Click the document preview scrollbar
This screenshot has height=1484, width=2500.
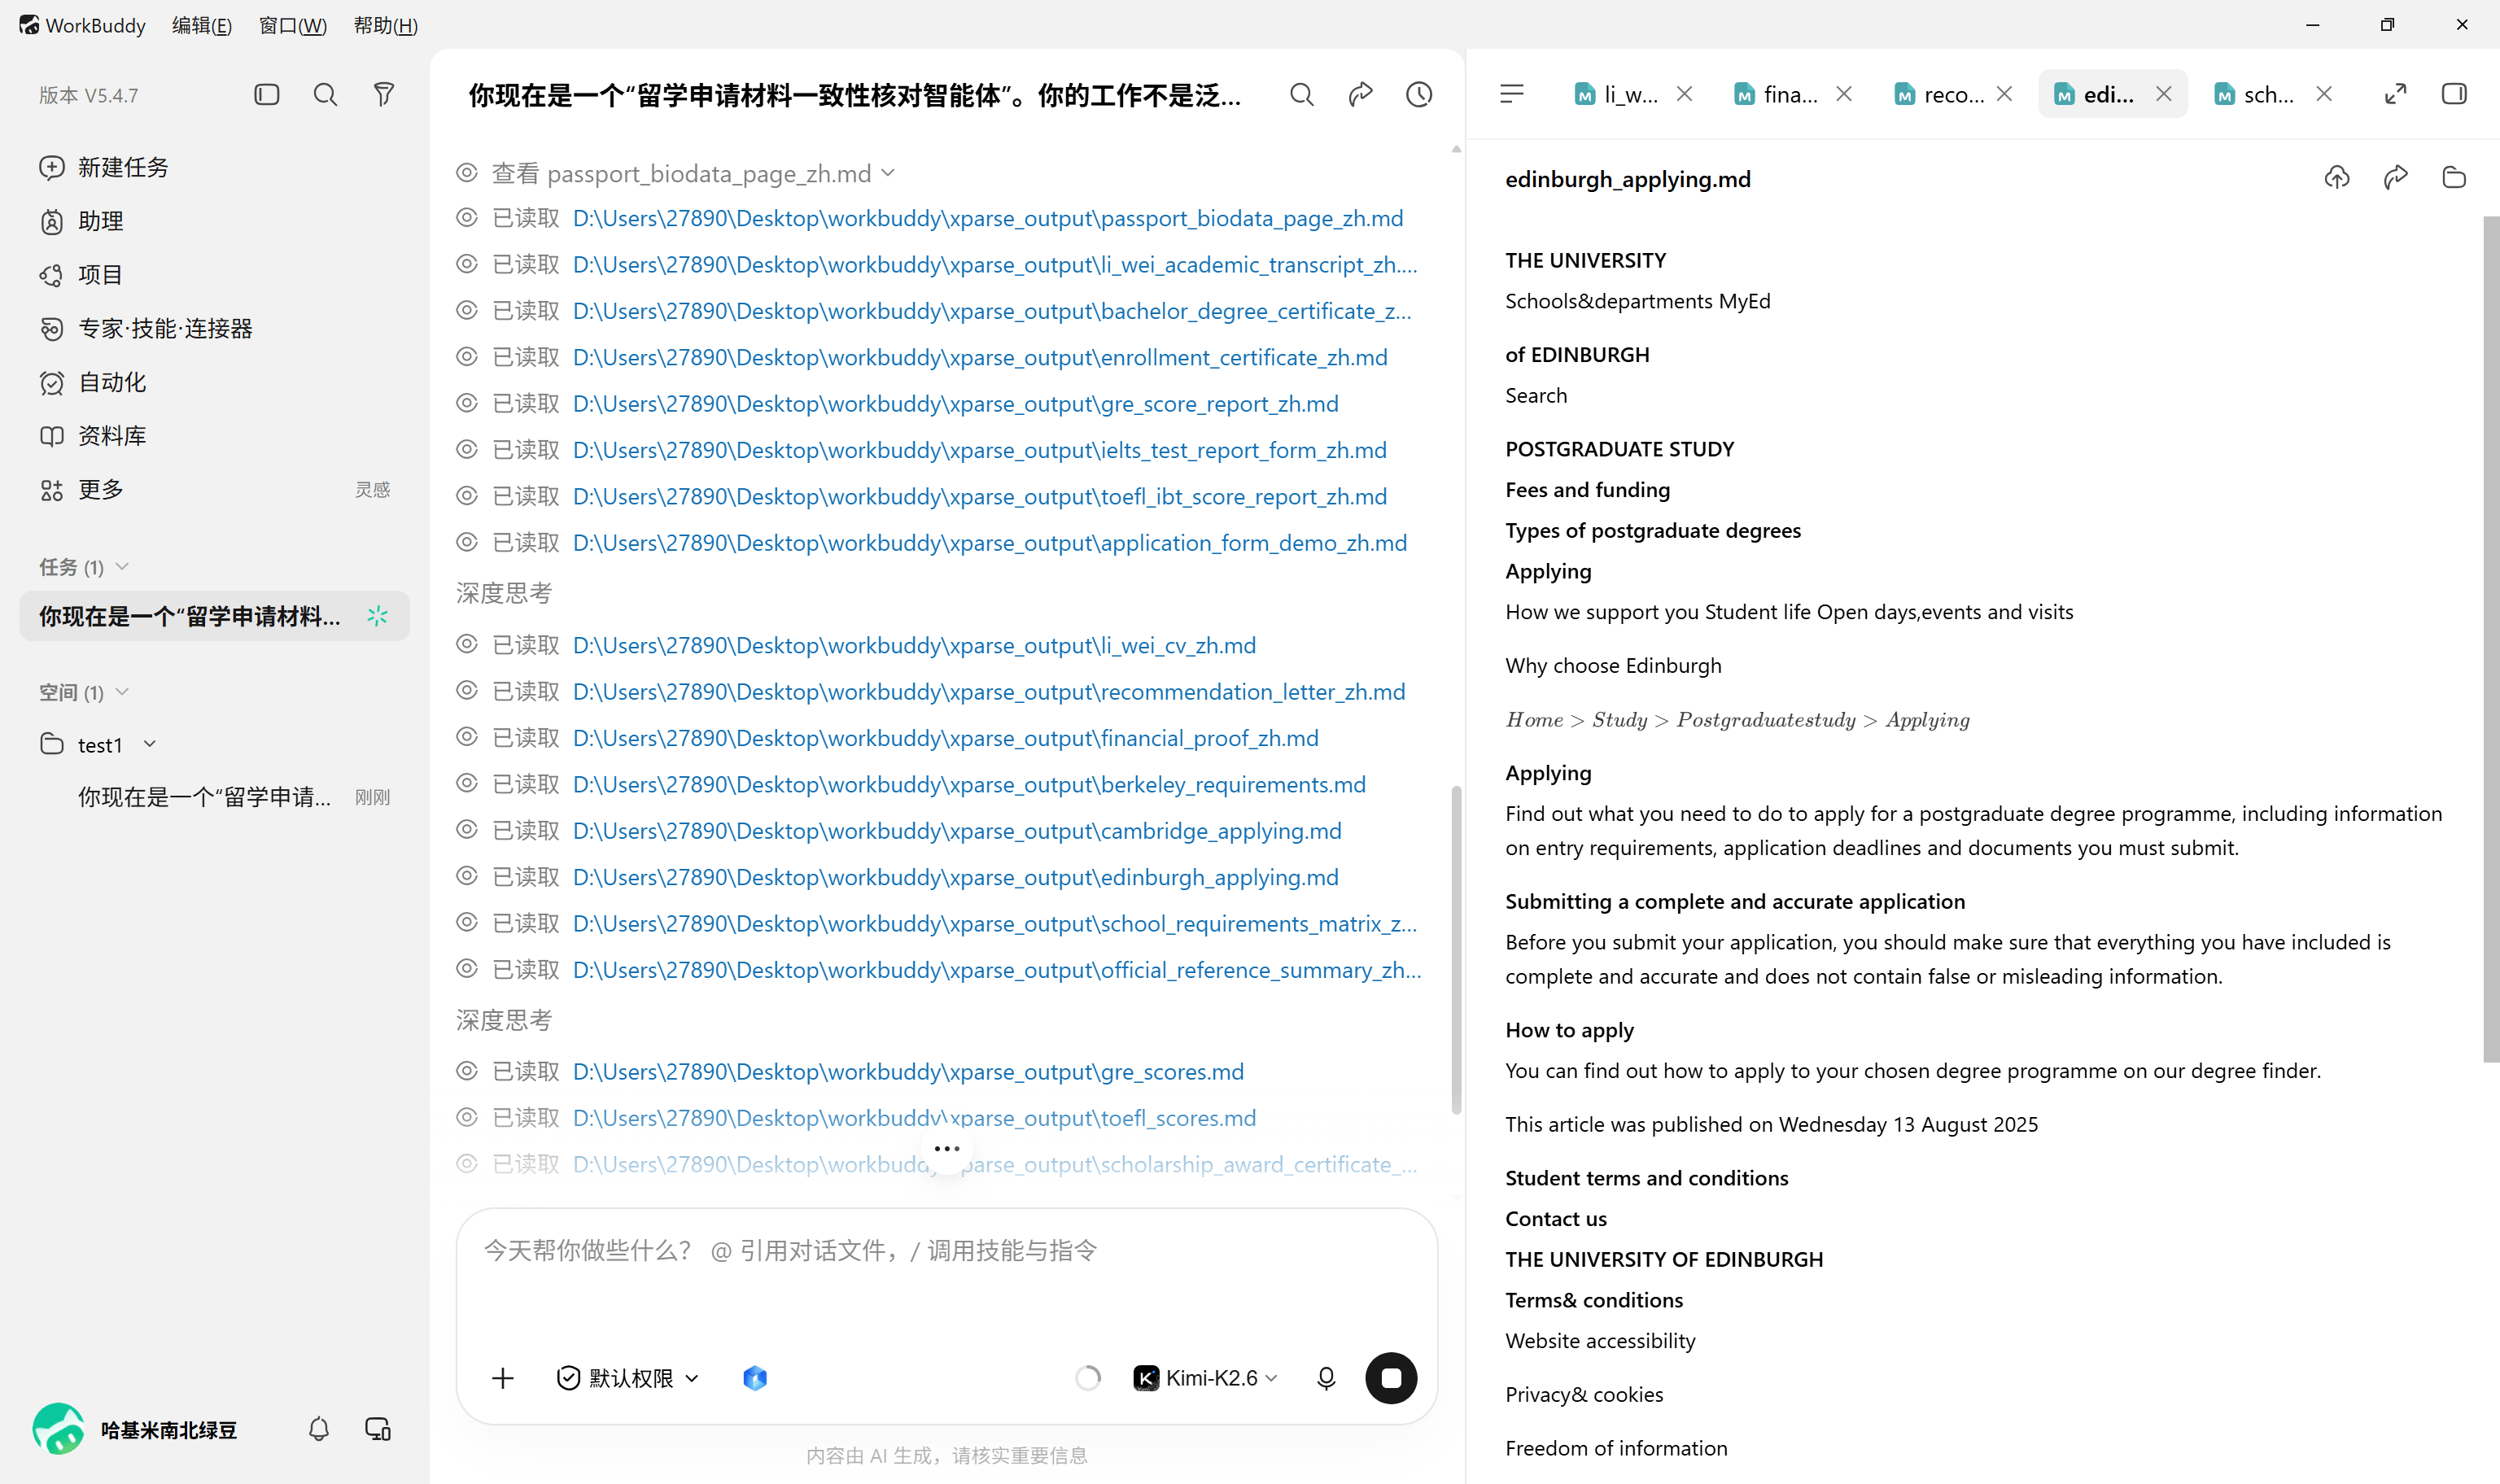point(2491,640)
